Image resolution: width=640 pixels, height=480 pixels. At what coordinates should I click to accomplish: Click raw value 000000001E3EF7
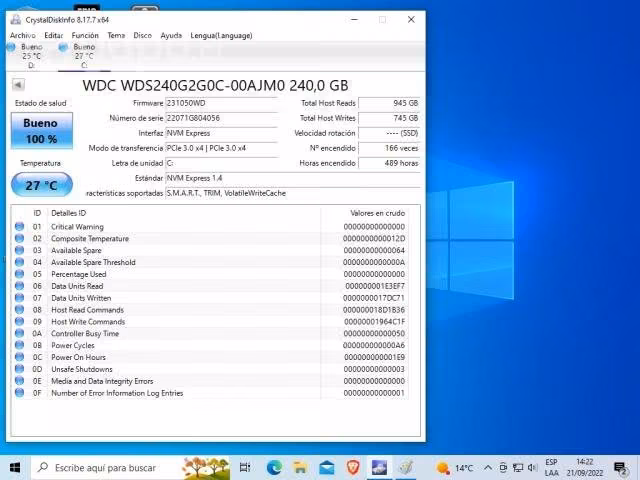pos(375,286)
